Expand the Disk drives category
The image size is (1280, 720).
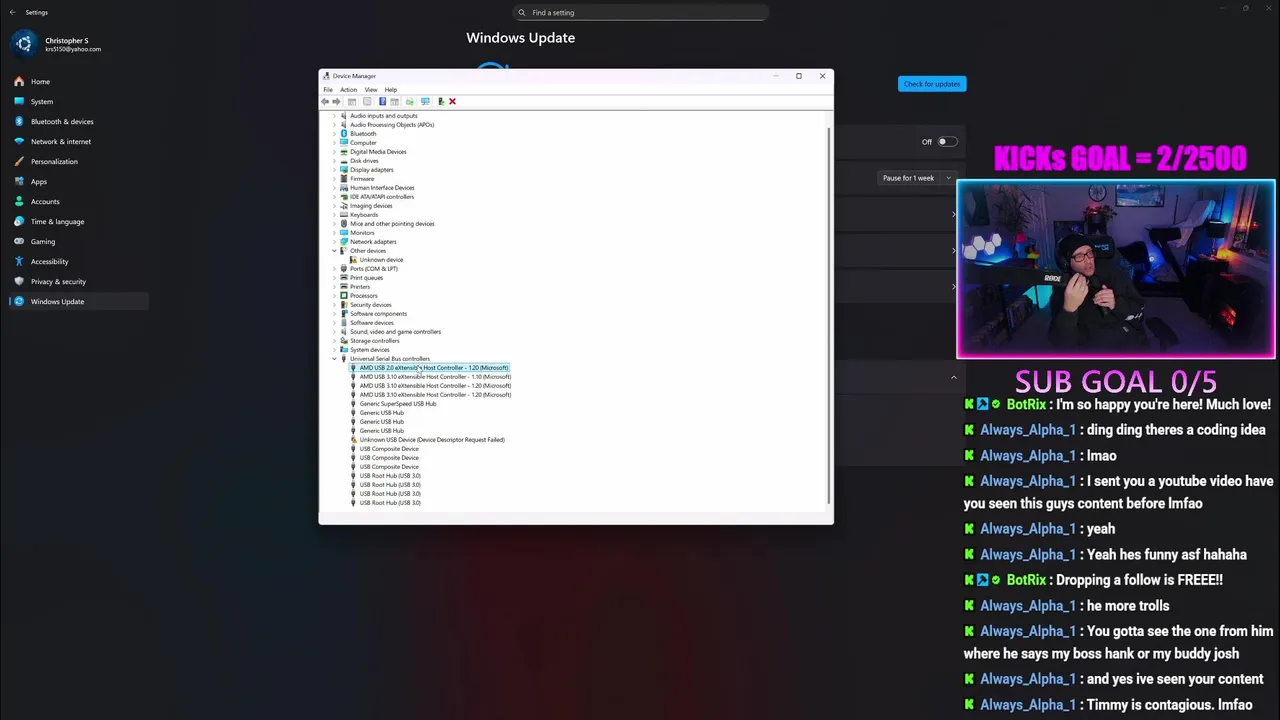click(x=334, y=160)
